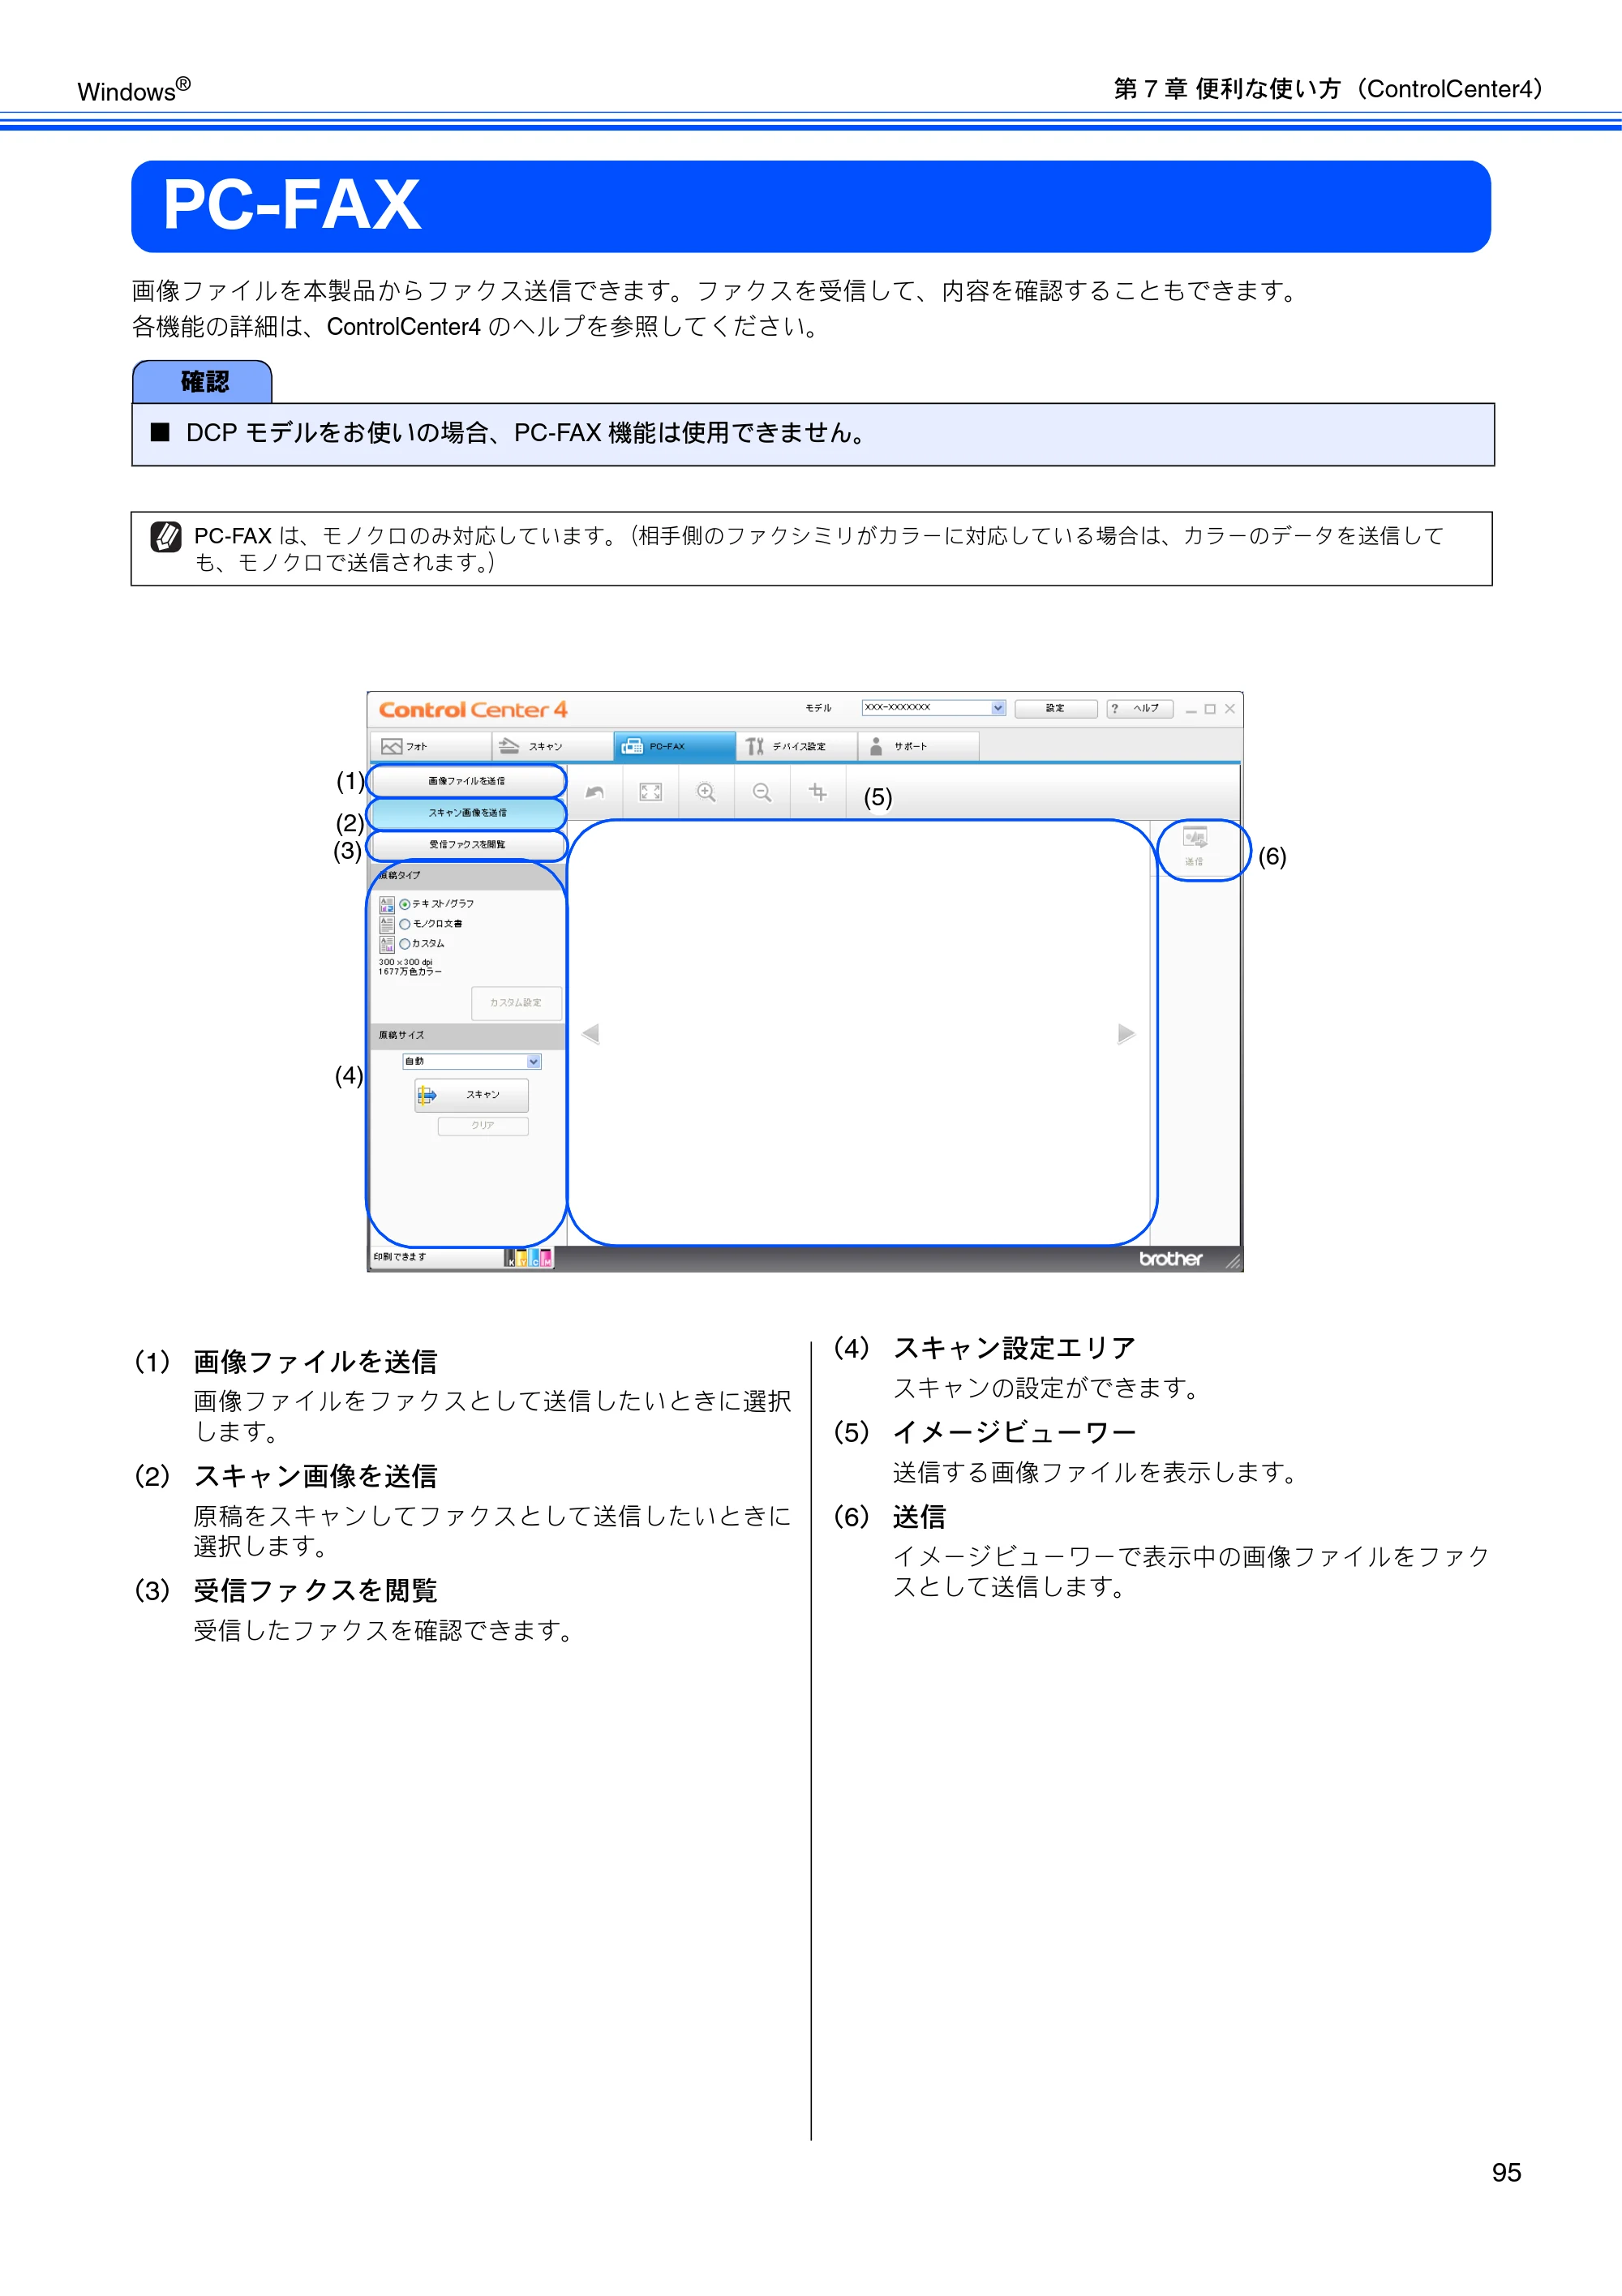Image resolution: width=1622 pixels, height=2296 pixels.
Task: Select カスタム radio button
Action: pos(405,944)
